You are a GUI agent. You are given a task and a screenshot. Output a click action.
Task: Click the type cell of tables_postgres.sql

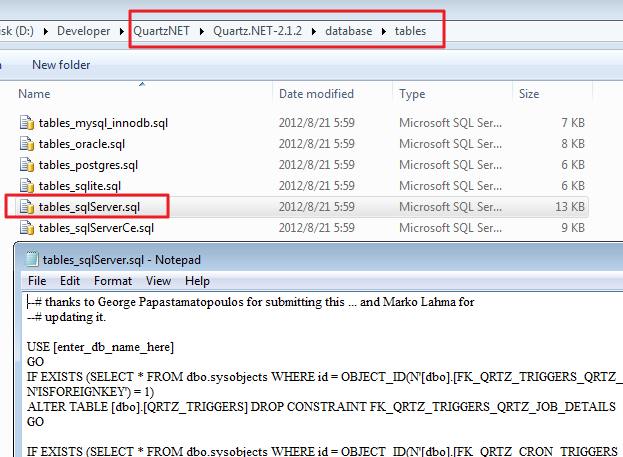pyautogui.click(x=451, y=165)
